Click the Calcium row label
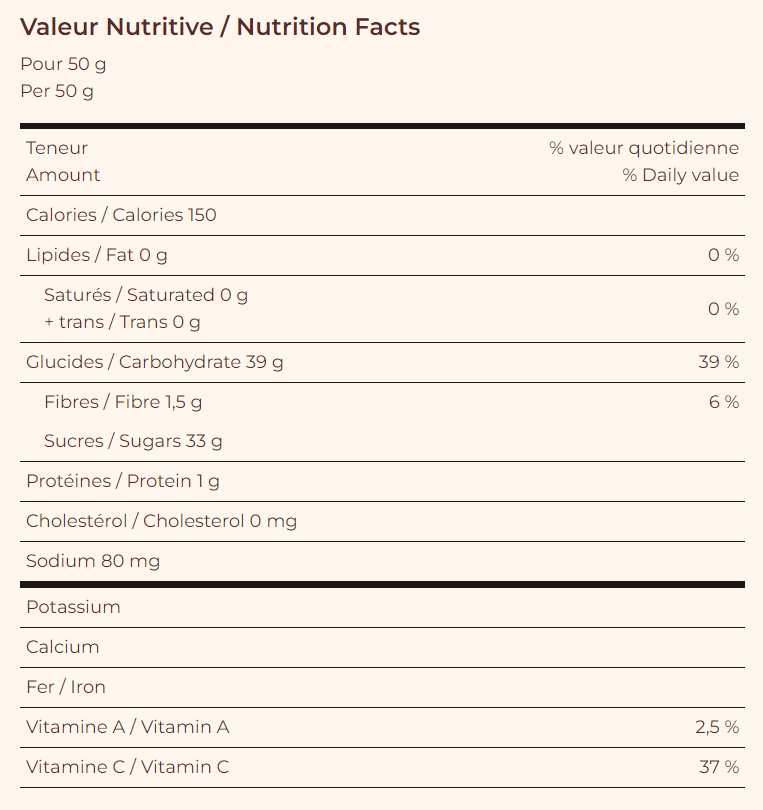This screenshot has height=810, width=763. click(63, 647)
